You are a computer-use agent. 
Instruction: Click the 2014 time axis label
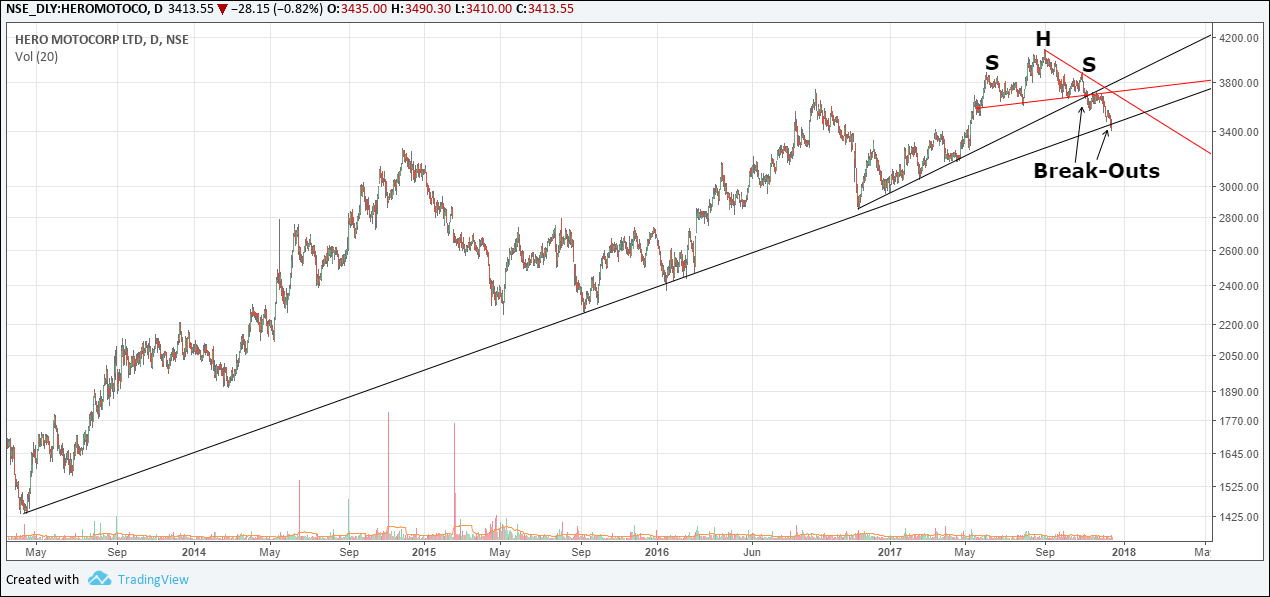pos(194,551)
